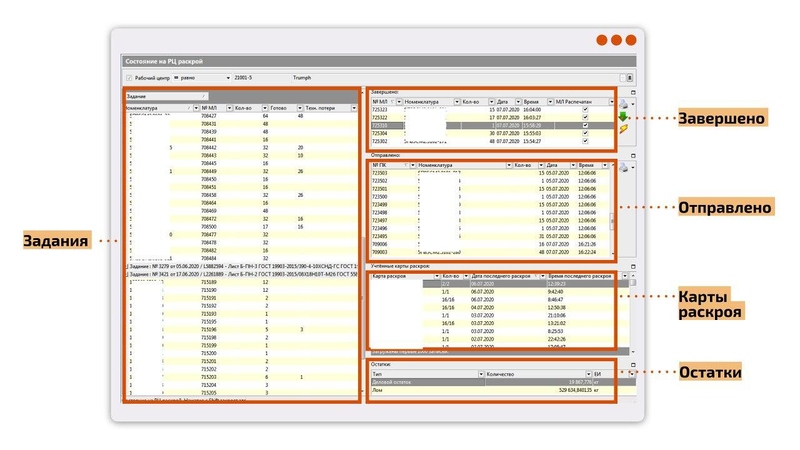The width and height of the screenshot is (800, 450).
Task: Click the green down arrow icon
Action: click(x=623, y=117)
